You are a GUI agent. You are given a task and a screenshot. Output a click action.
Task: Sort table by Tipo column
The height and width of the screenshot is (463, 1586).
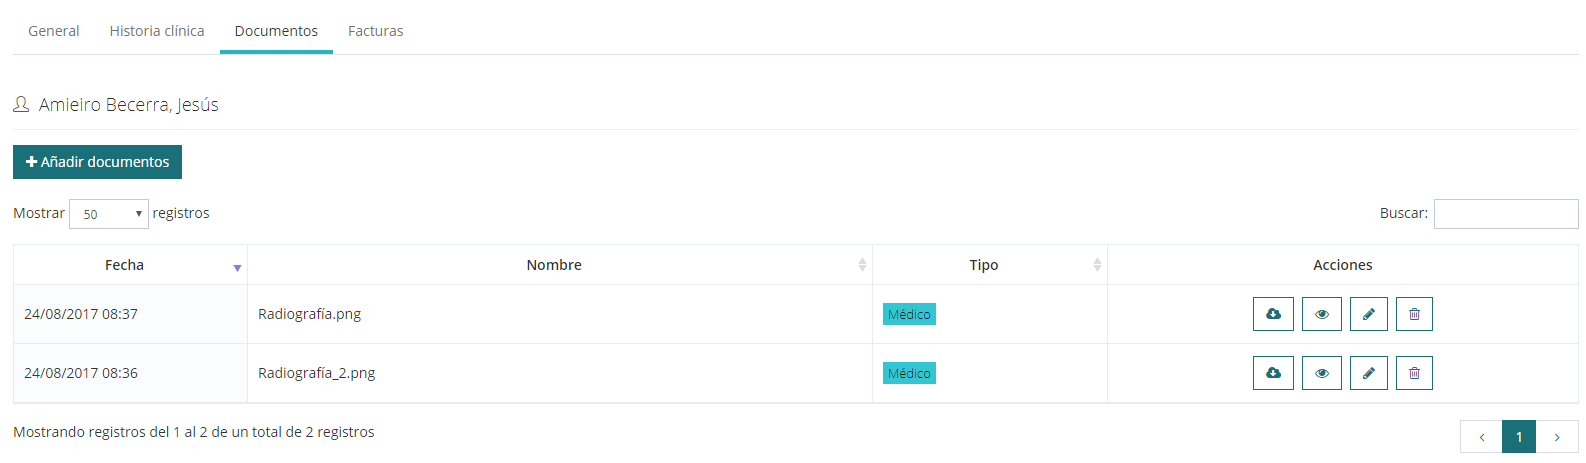click(984, 265)
